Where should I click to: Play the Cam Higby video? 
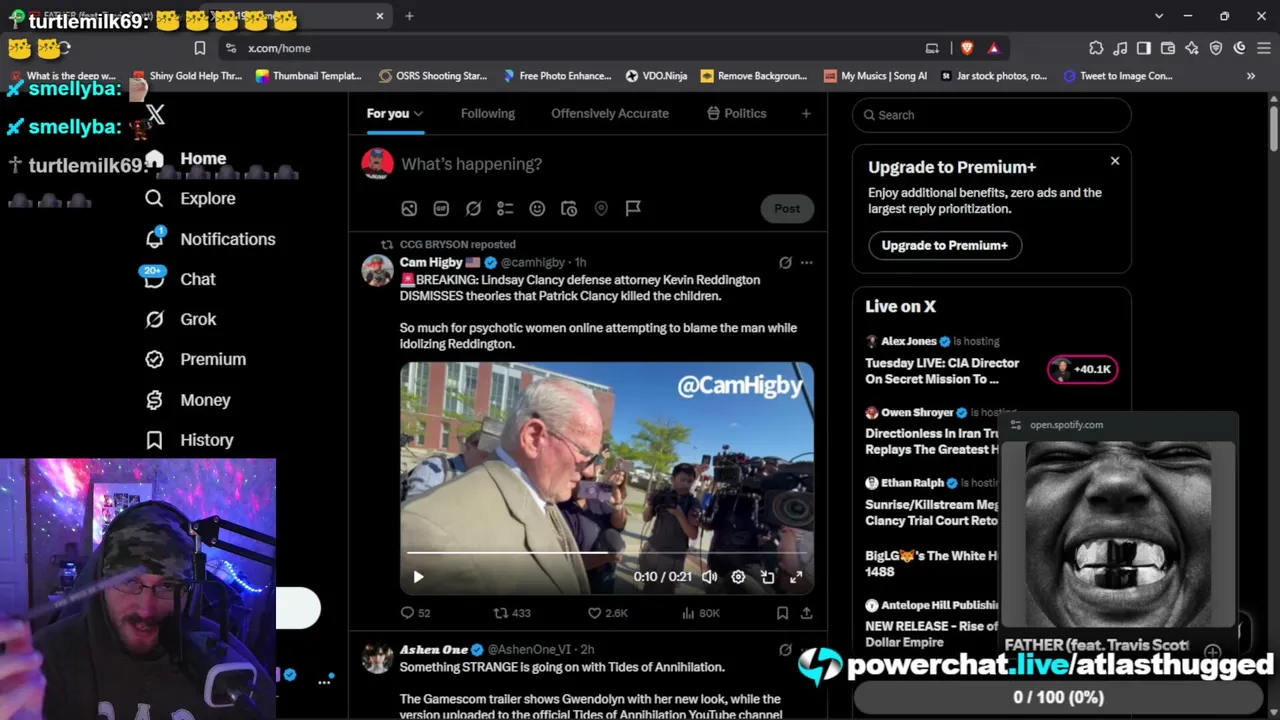pos(418,577)
